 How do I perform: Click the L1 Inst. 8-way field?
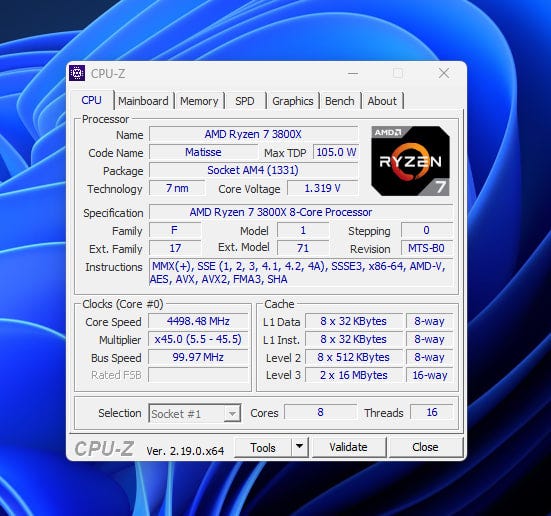429,339
